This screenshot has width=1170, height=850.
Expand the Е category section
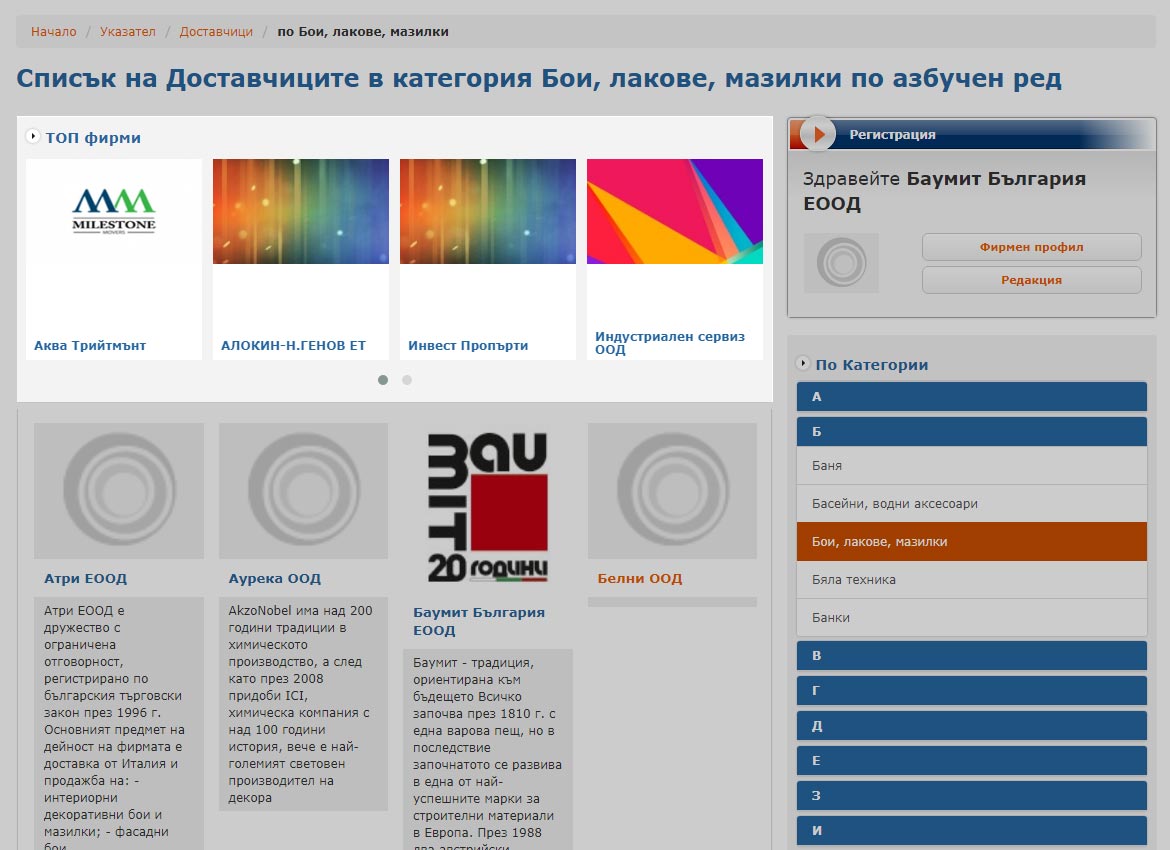coord(972,760)
